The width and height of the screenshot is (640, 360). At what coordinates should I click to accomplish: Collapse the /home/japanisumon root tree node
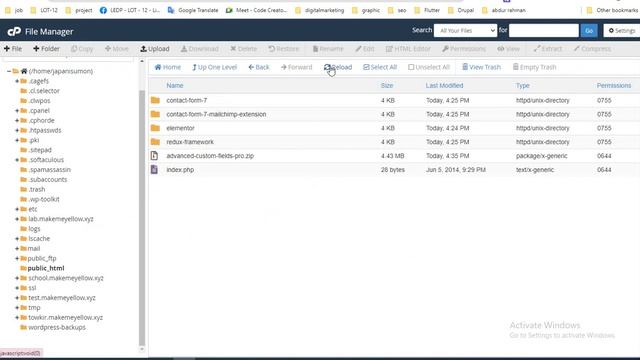[9, 71]
